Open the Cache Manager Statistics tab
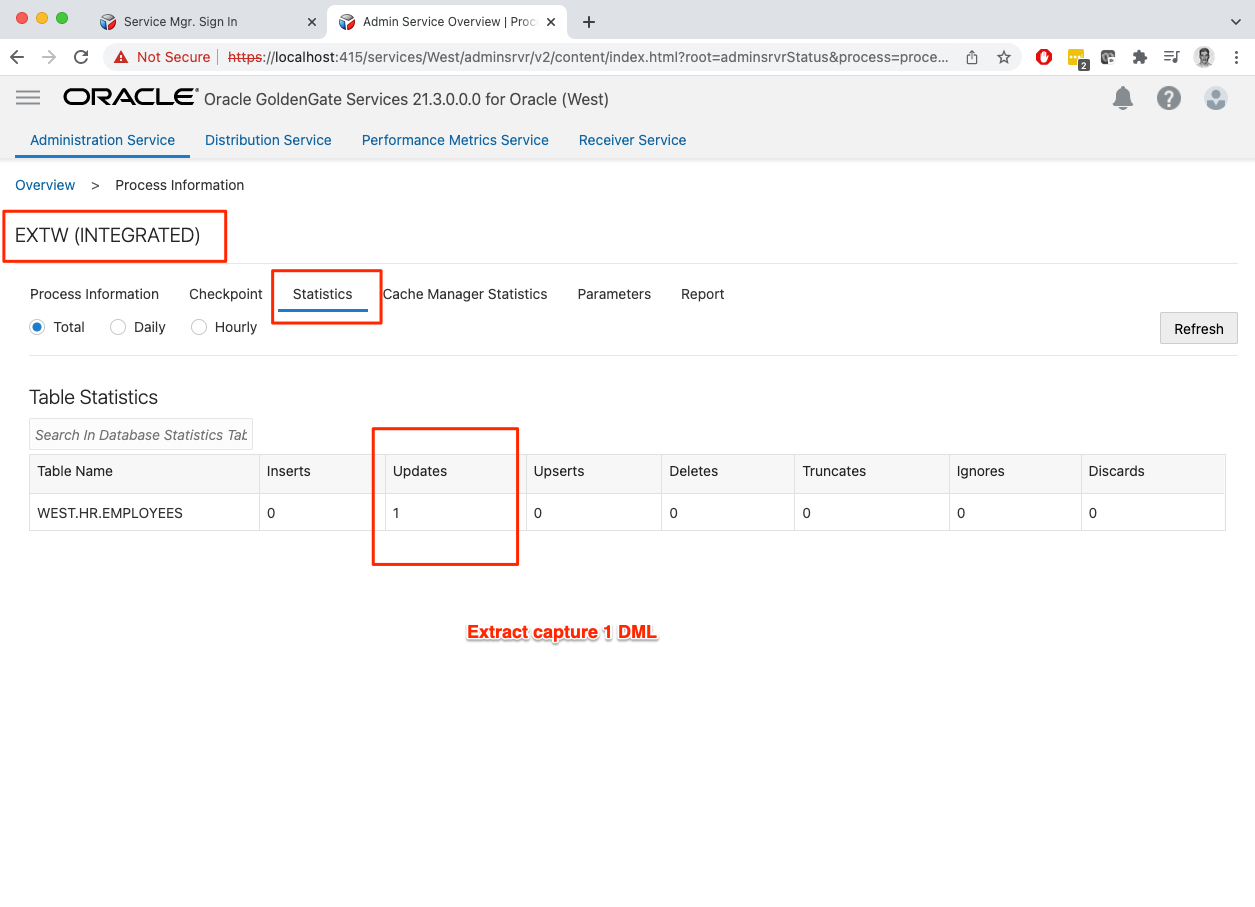 tap(465, 294)
